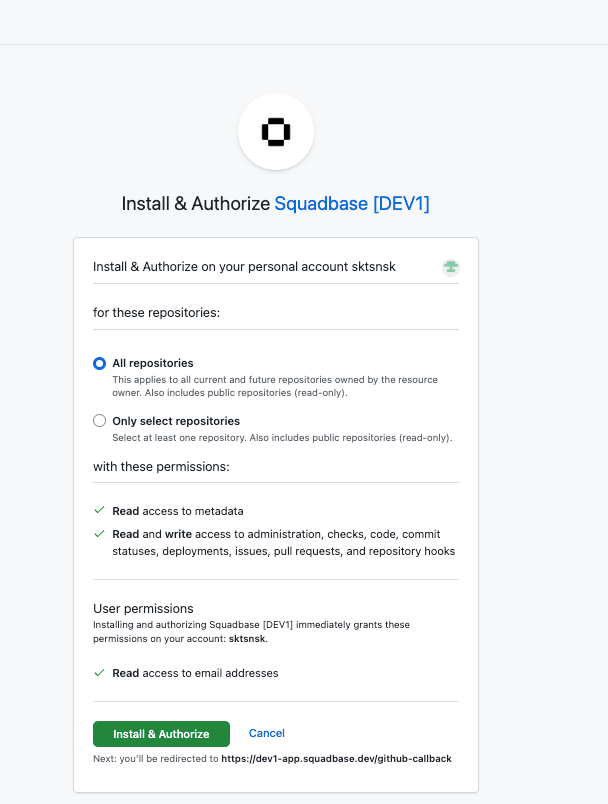
Task: Select the Only select repositories radio option
Action: click(99, 421)
